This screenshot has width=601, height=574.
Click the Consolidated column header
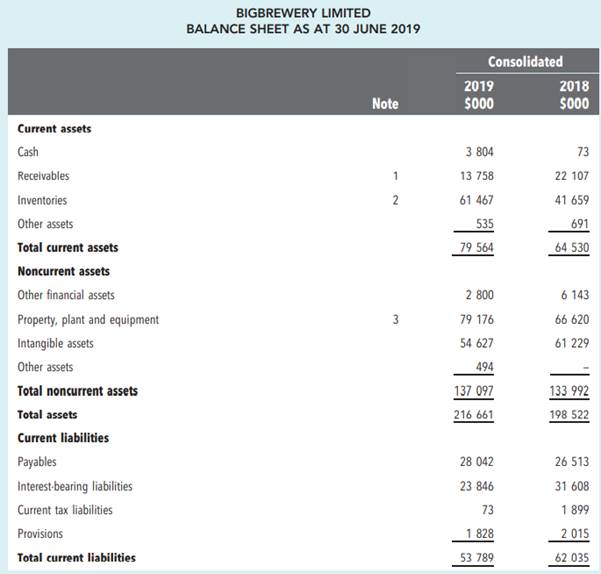524,61
